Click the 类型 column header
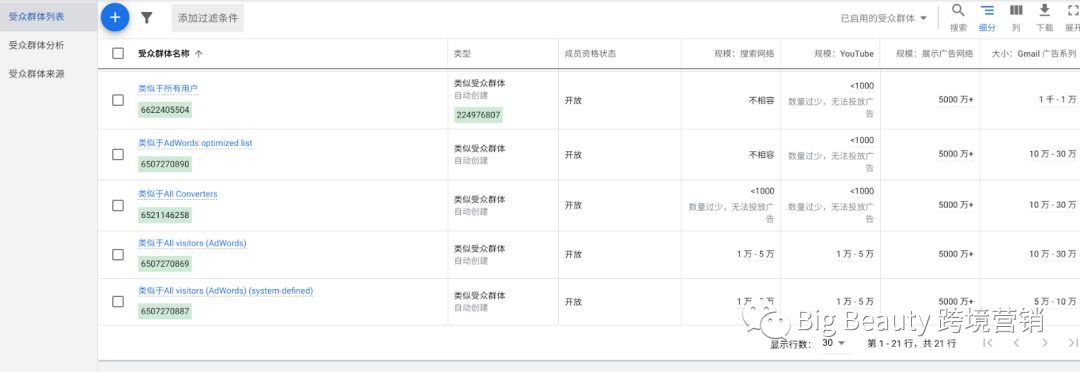 462,54
